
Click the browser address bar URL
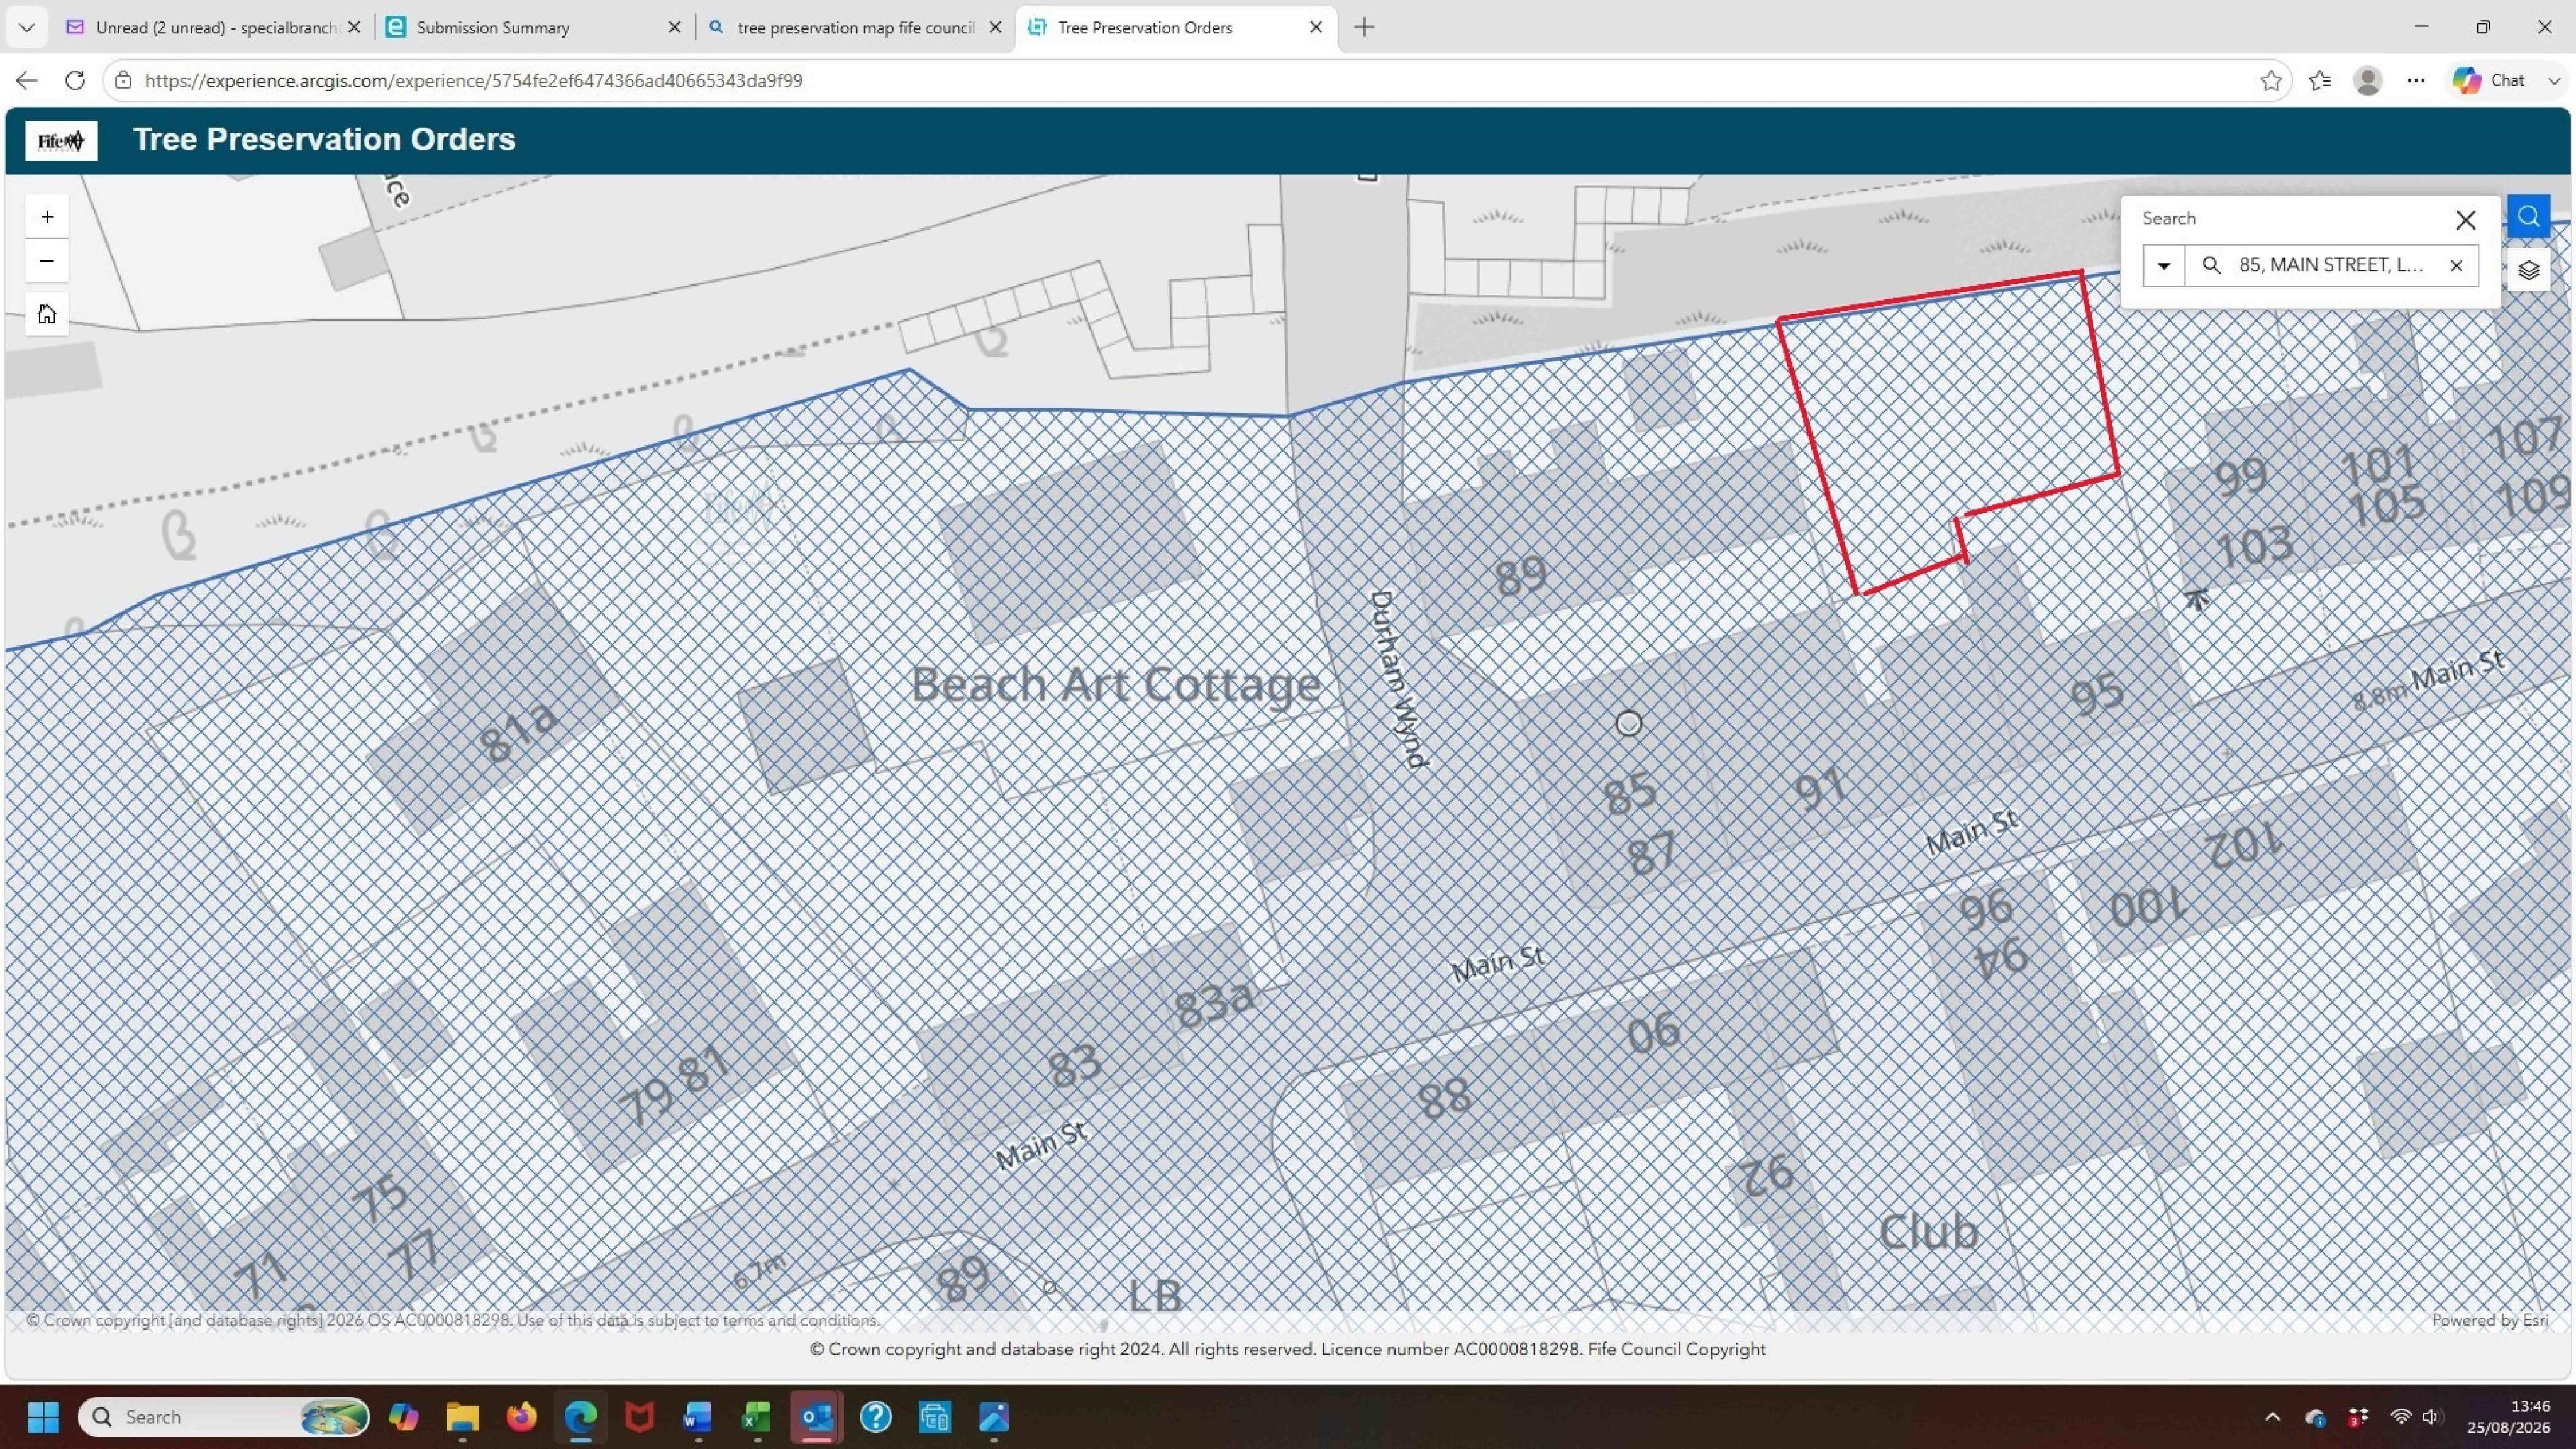pos(473,80)
